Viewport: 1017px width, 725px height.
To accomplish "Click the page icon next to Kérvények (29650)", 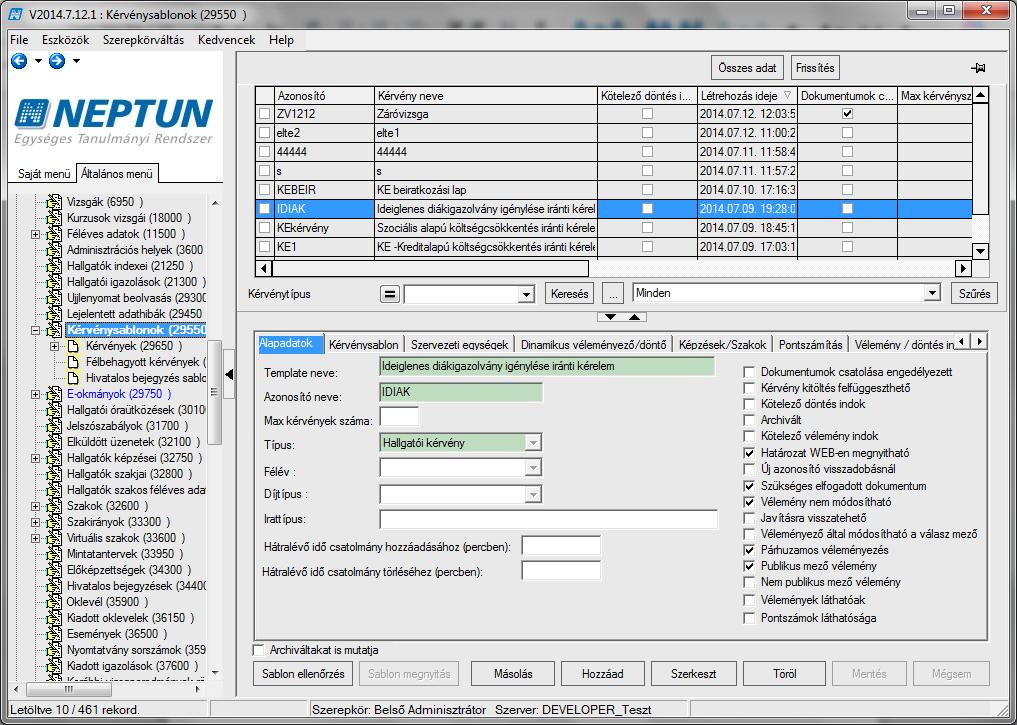I will (74, 346).
